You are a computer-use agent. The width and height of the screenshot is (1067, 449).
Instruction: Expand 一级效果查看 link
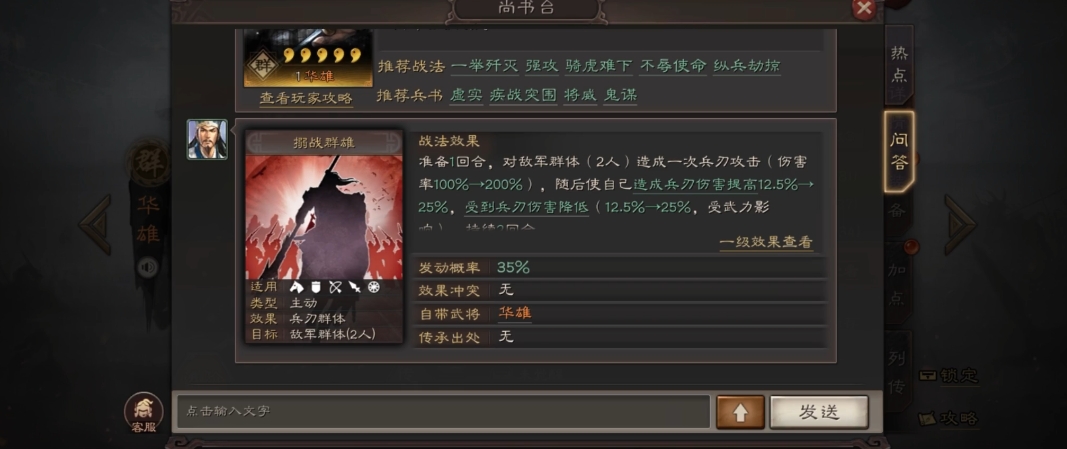pyautogui.click(x=766, y=242)
